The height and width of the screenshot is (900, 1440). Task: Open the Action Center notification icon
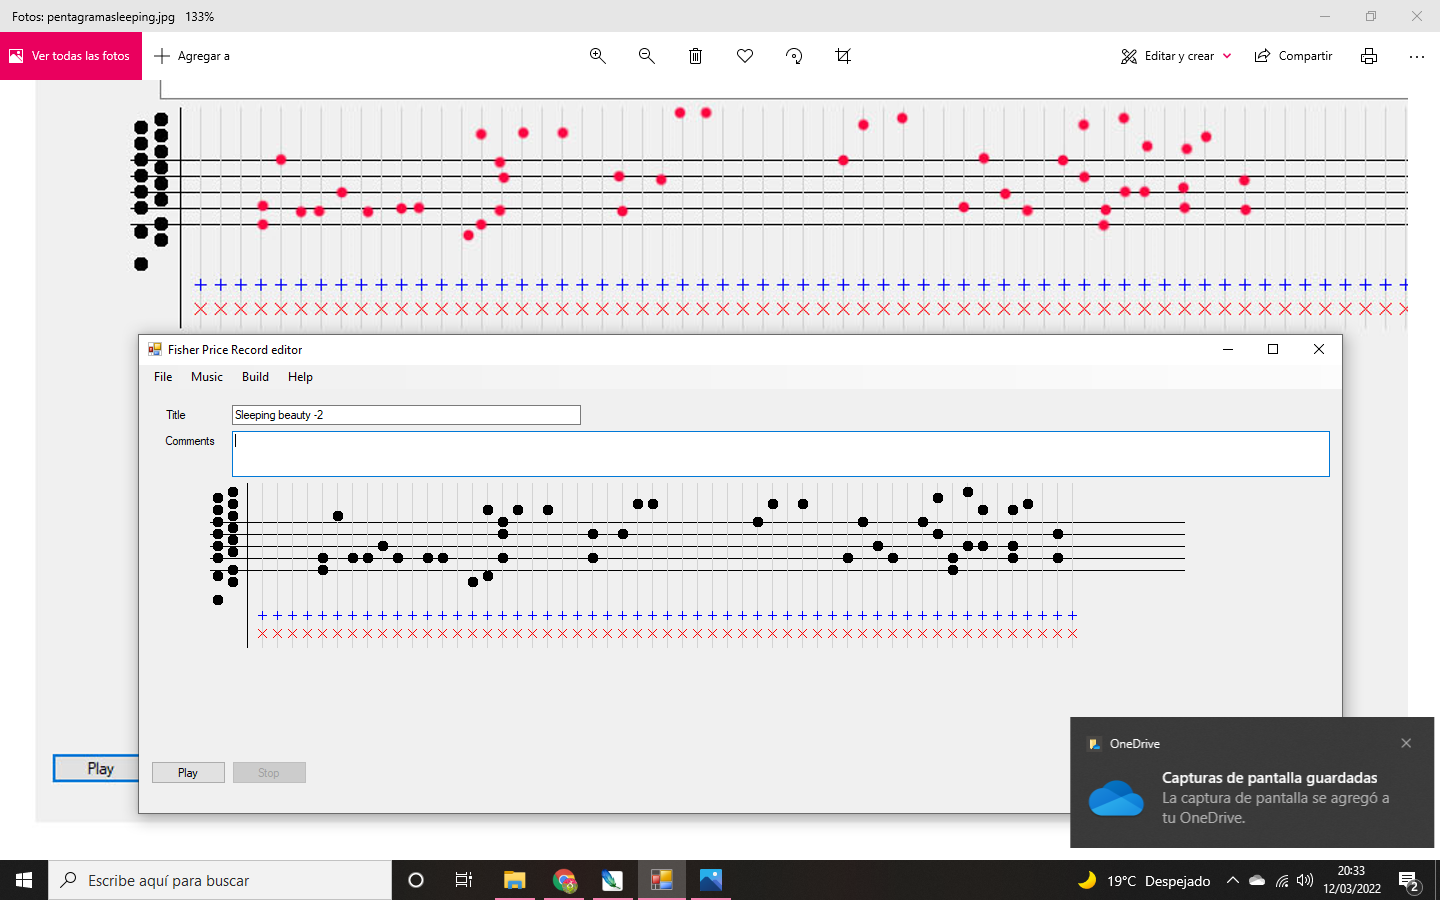coord(1409,881)
